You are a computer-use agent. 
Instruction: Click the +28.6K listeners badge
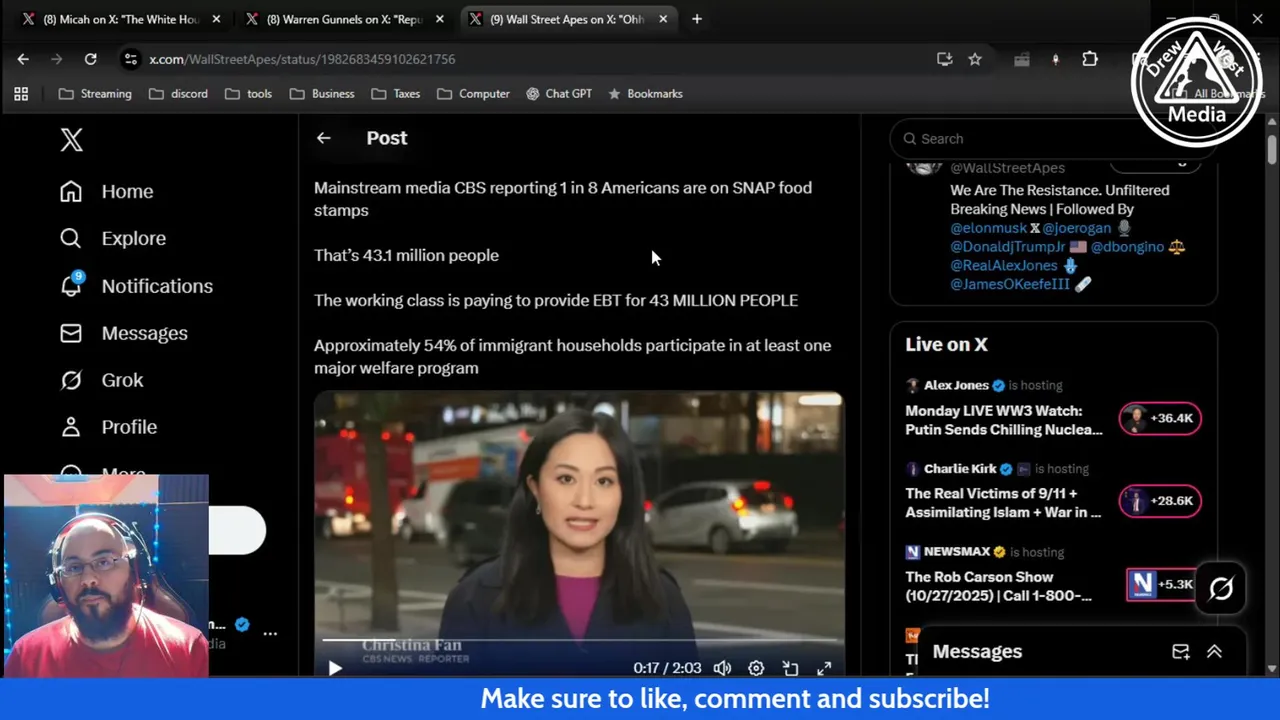point(1160,501)
